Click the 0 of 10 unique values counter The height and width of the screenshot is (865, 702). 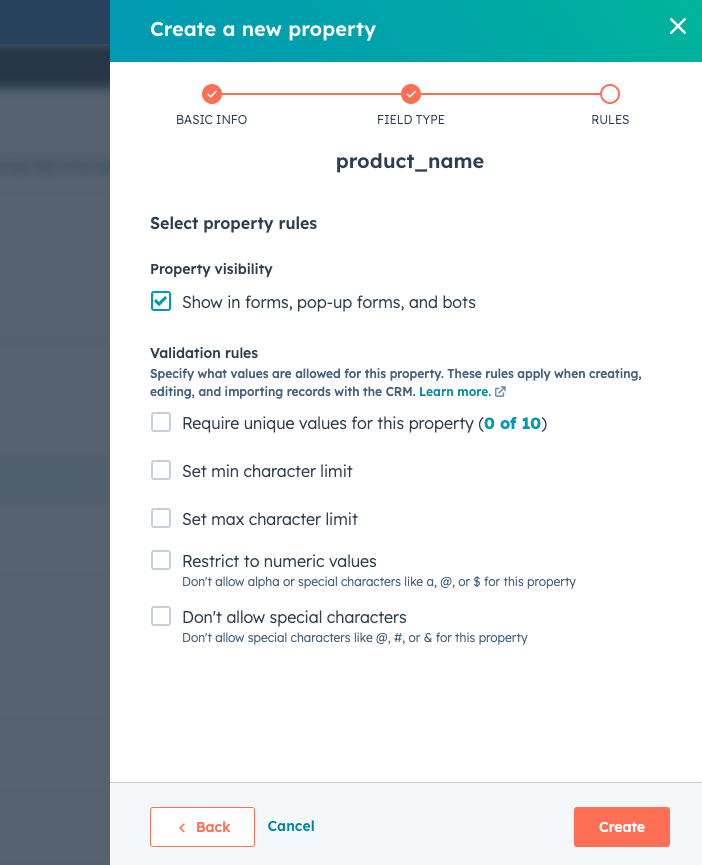coord(514,422)
